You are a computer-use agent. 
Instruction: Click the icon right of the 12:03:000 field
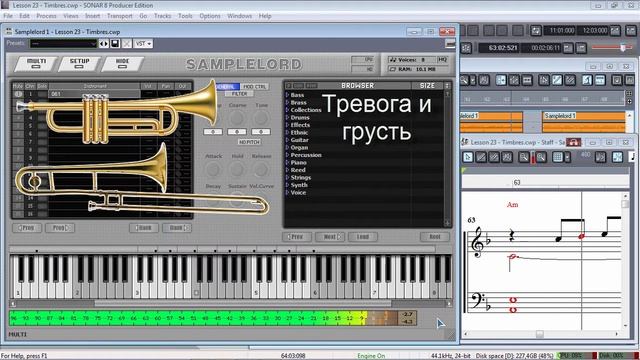tap(615, 31)
